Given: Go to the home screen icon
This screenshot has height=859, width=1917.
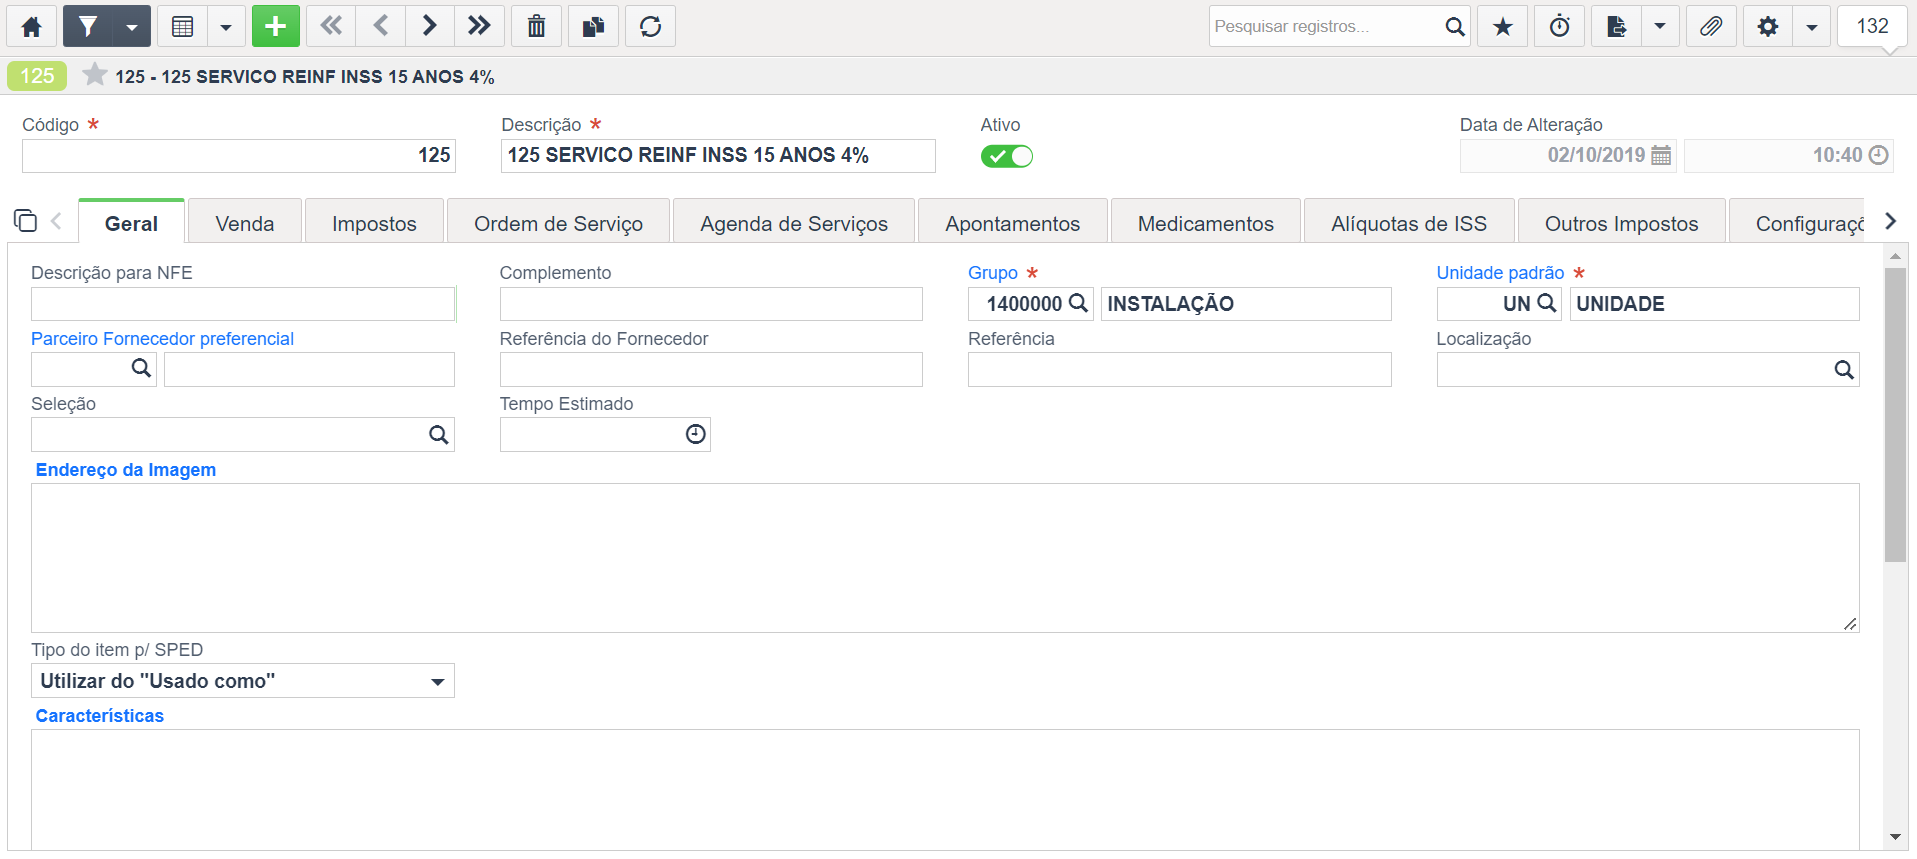Looking at the screenshot, I should [x=31, y=27].
